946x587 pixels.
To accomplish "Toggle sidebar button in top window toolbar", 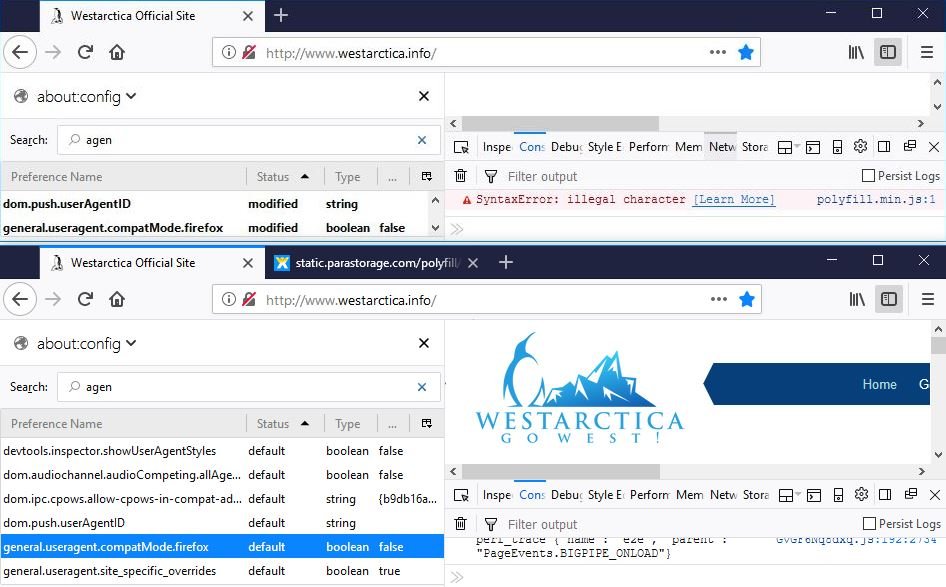I will point(887,52).
